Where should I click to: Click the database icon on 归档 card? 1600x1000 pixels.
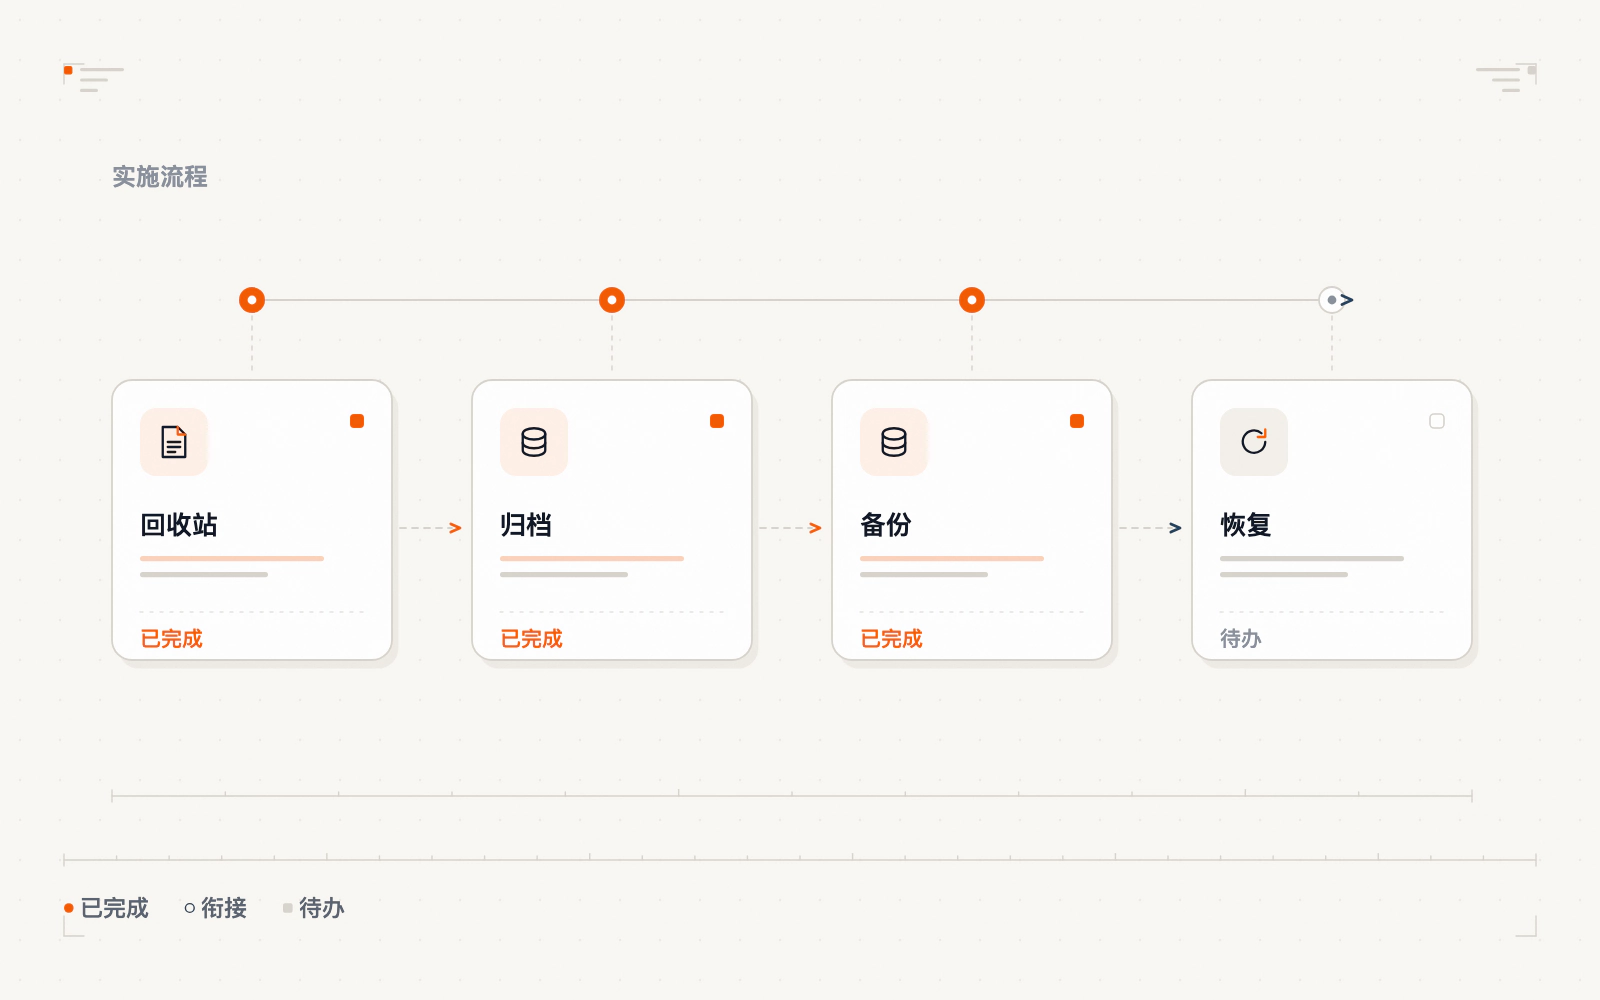tap(534, 442)
